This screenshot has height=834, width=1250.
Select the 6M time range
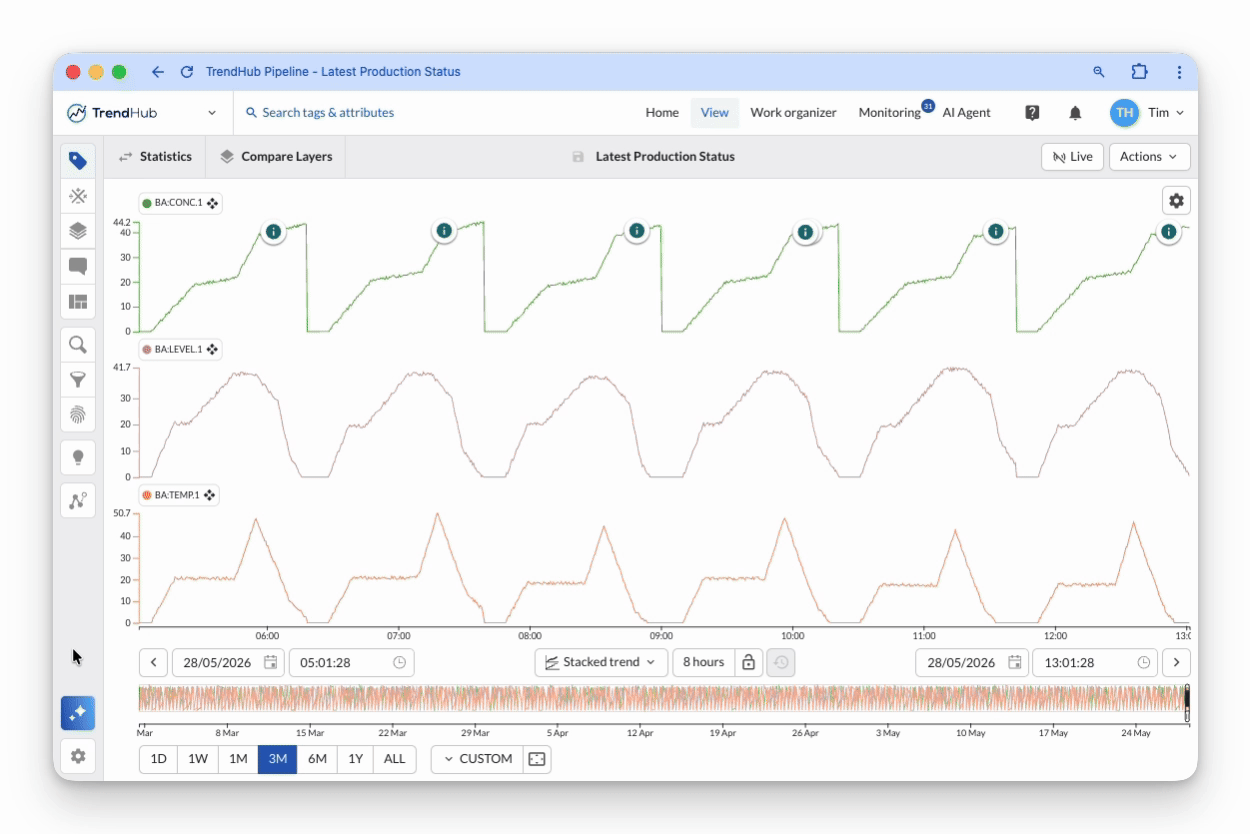tap(317, 759)
